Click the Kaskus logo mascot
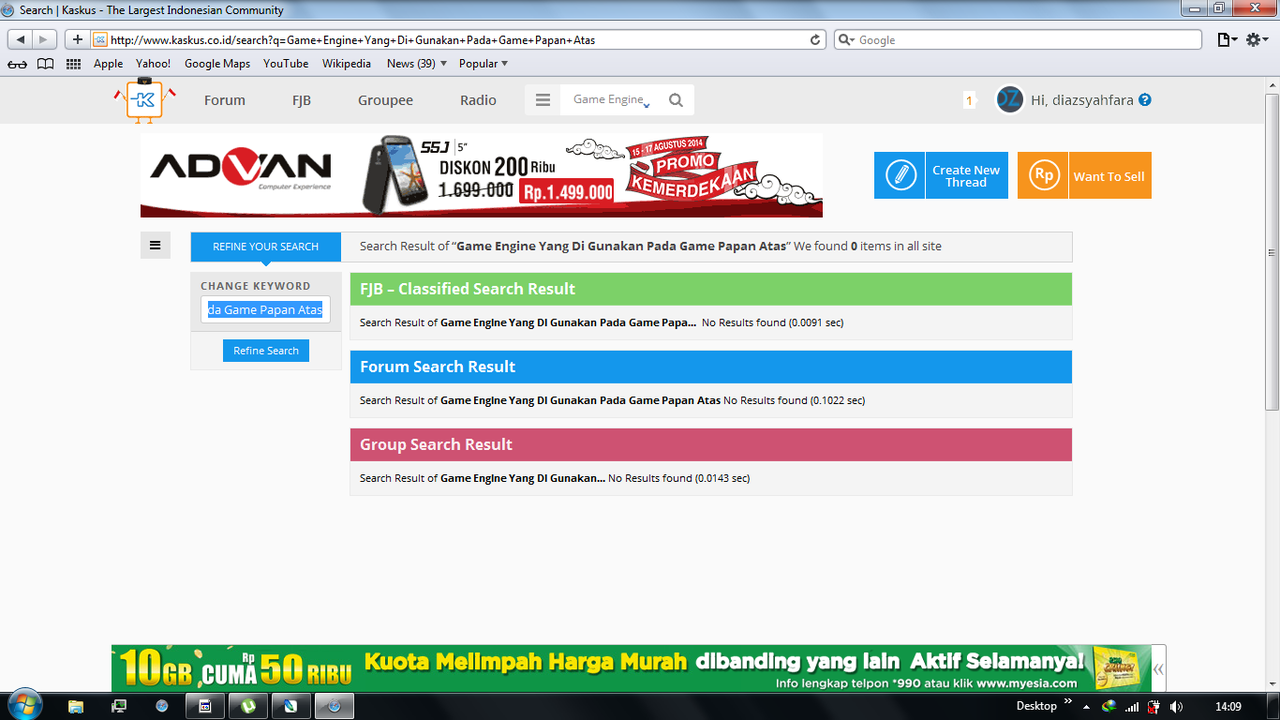Screen dimensions: 1280x720 [x=145, y=100]
